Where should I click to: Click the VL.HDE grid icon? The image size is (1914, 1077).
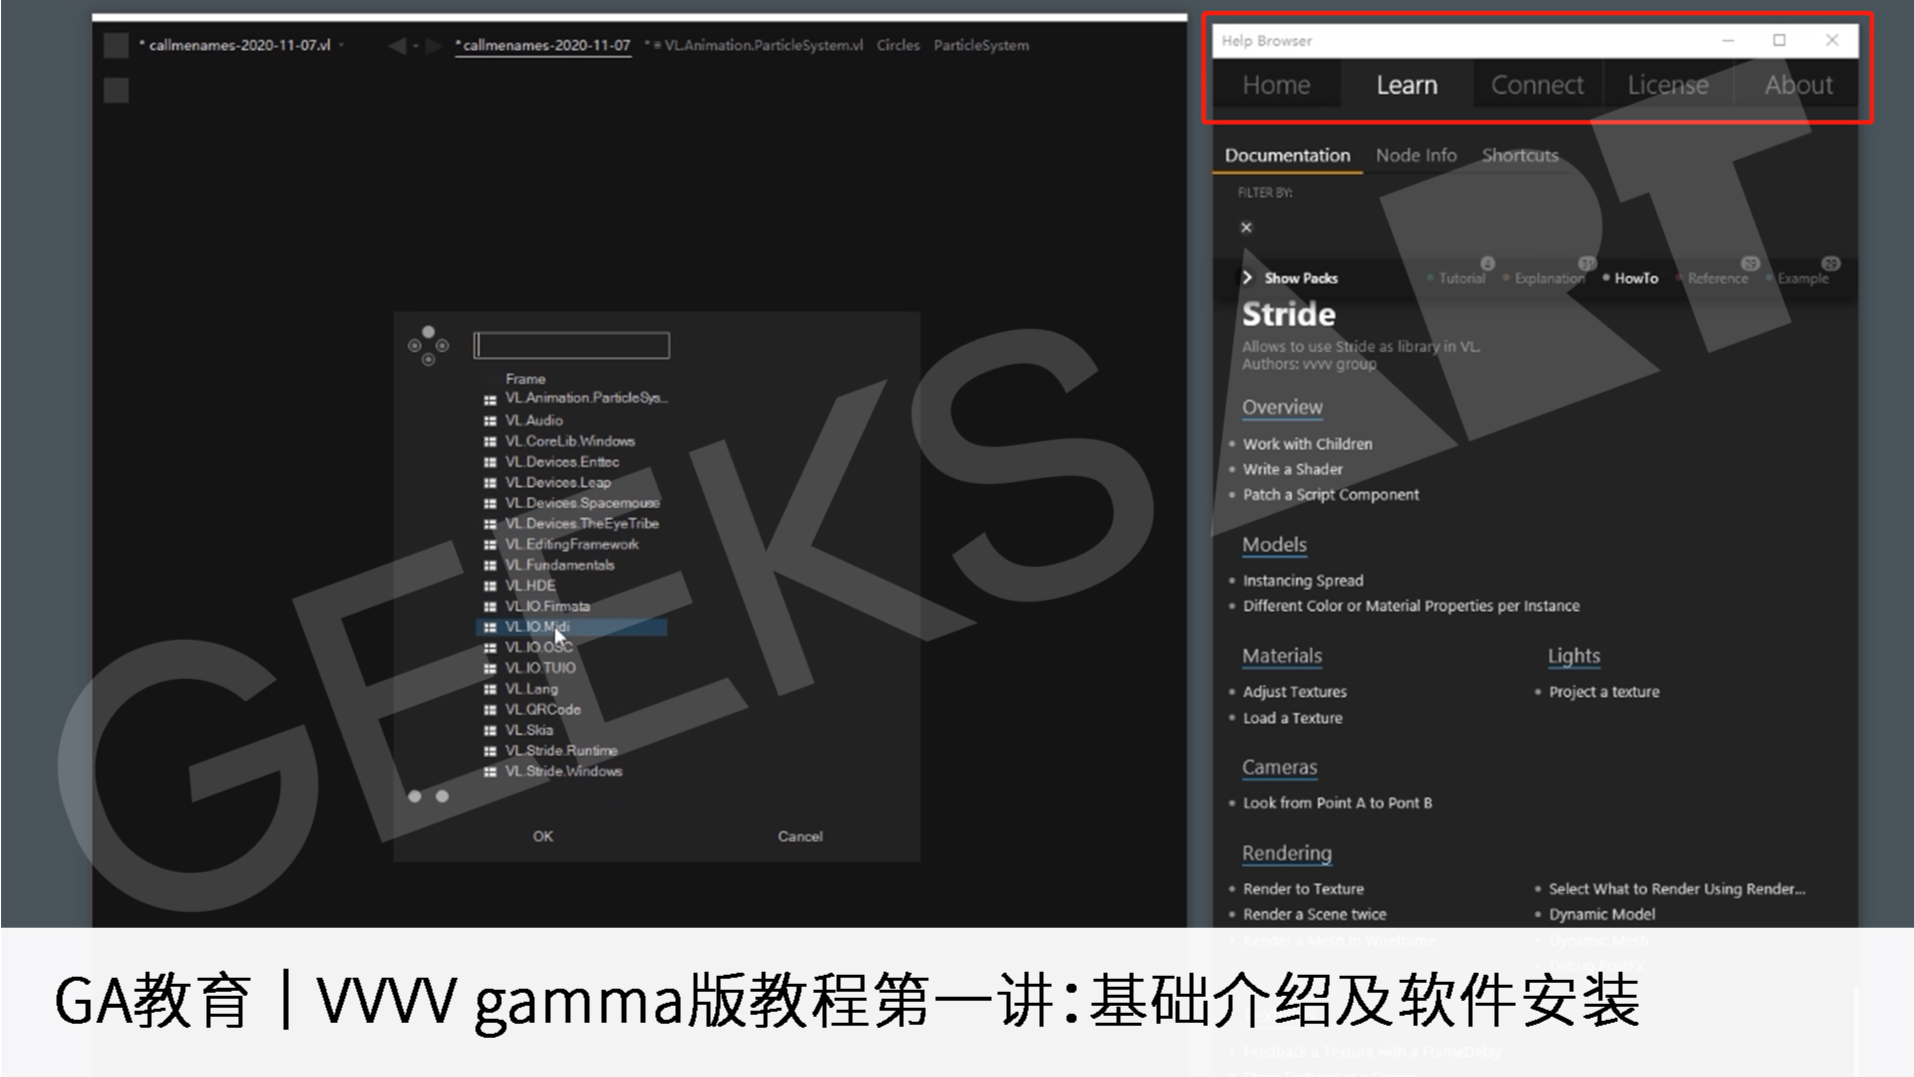coord(490,586)
